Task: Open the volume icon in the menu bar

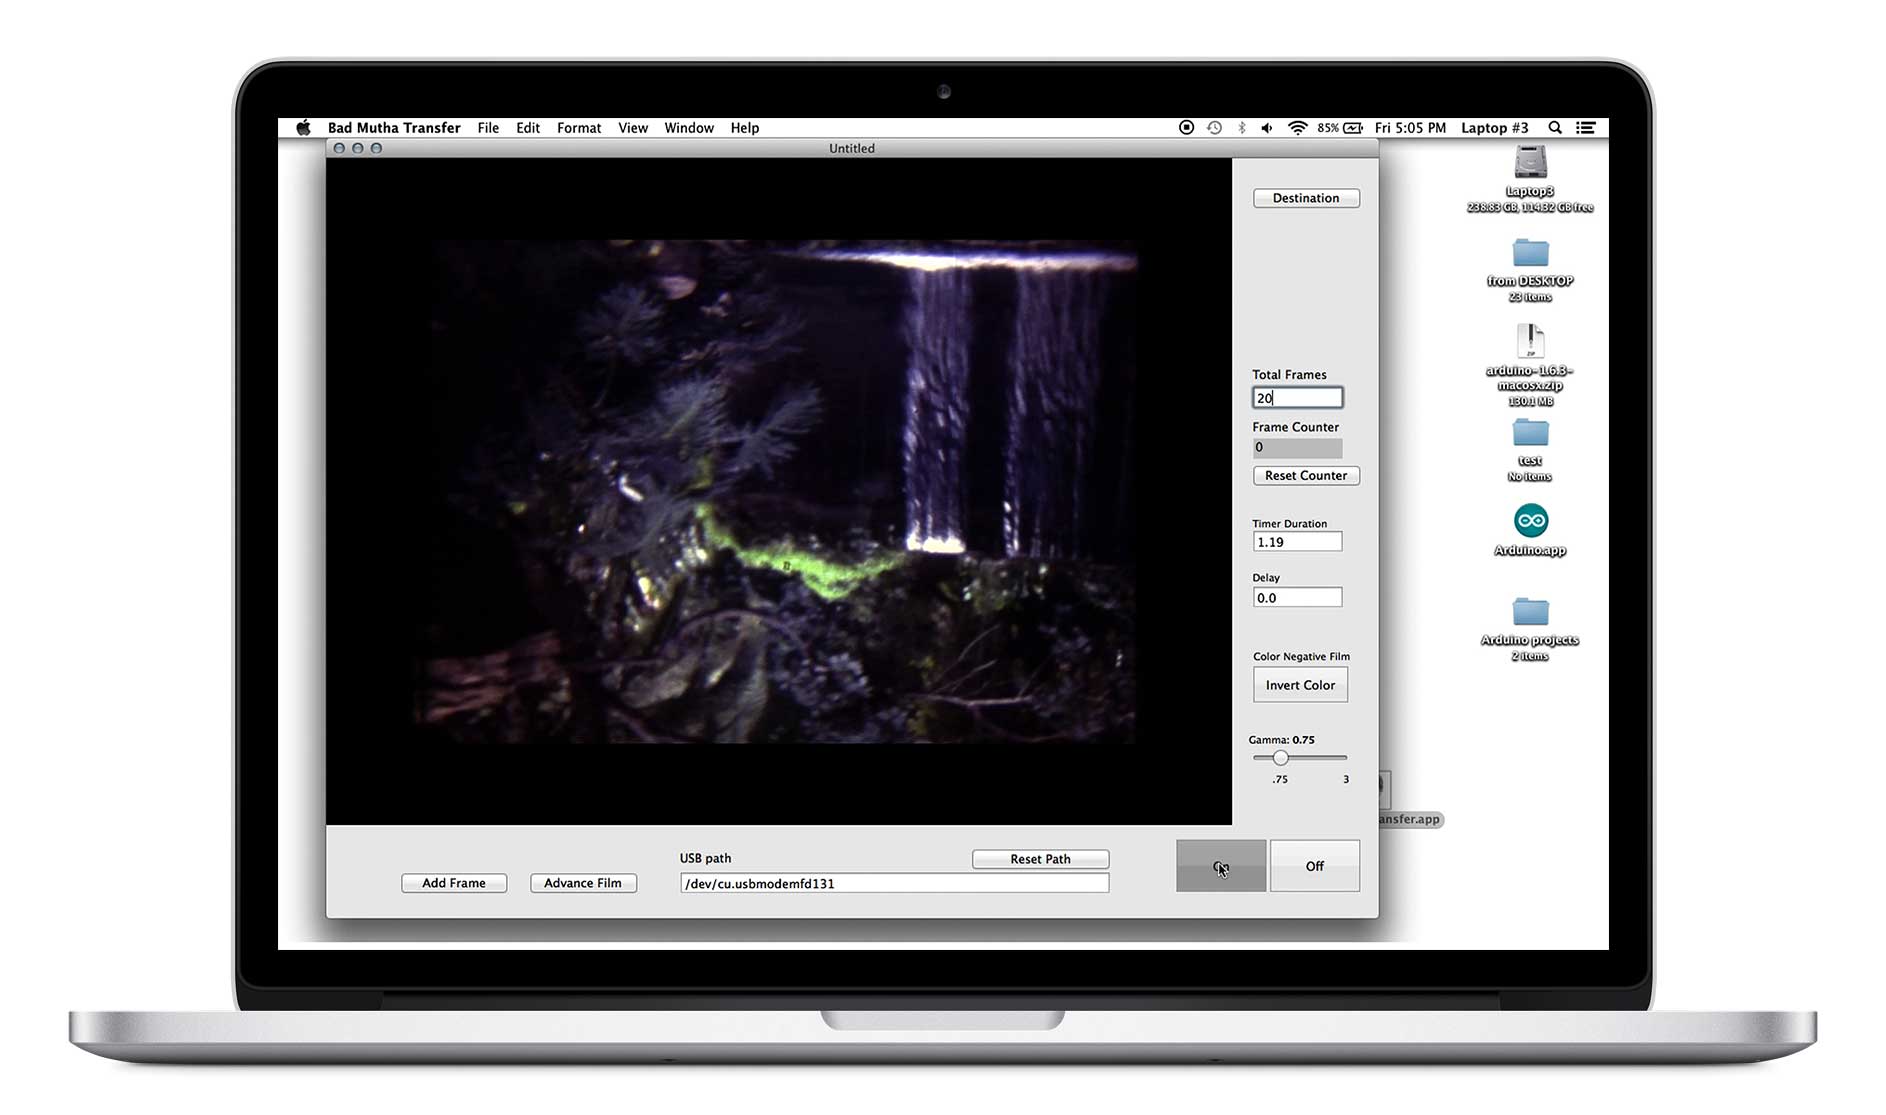Action: pos(1267,127)
